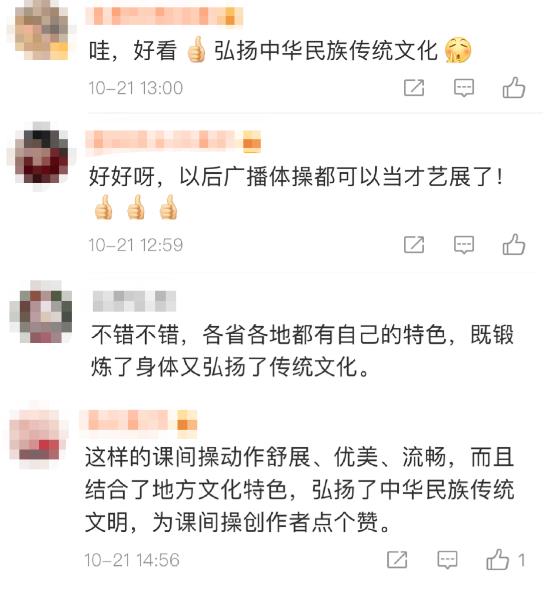
Task: Open the 10-21 14:56 timestamp
Action: [x=132, y=560]
